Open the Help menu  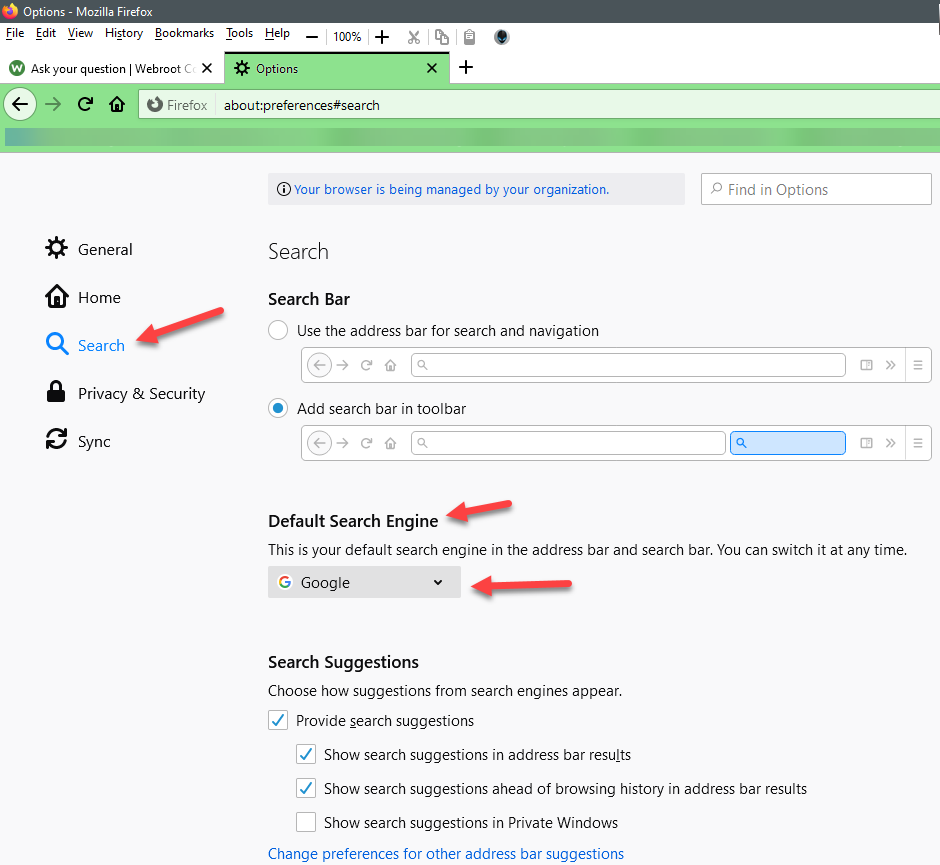277,34
